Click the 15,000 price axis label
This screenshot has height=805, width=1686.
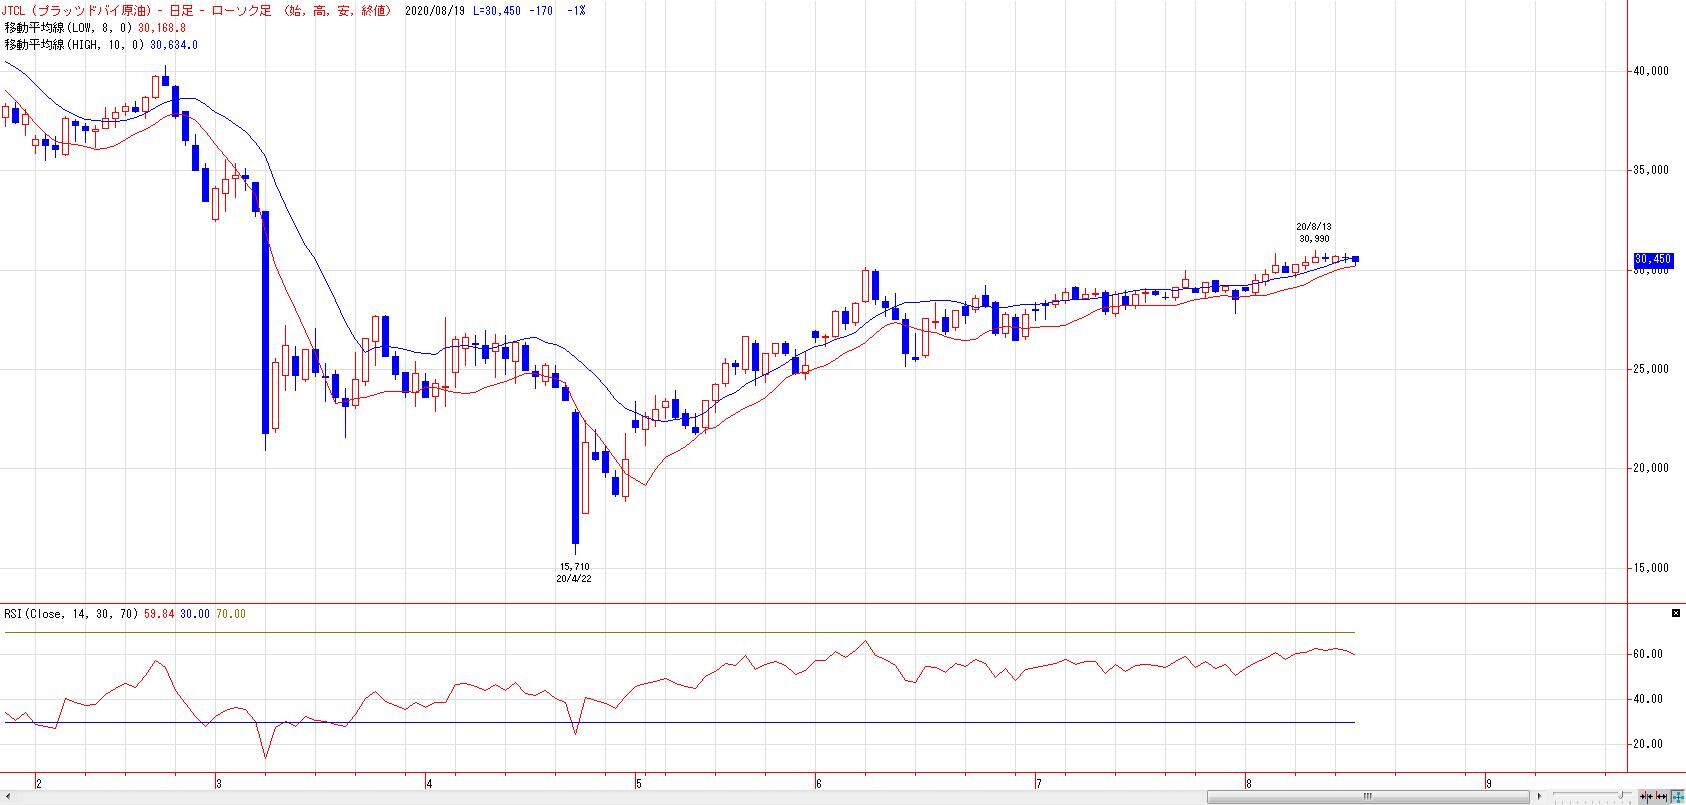coord(1651,568)
